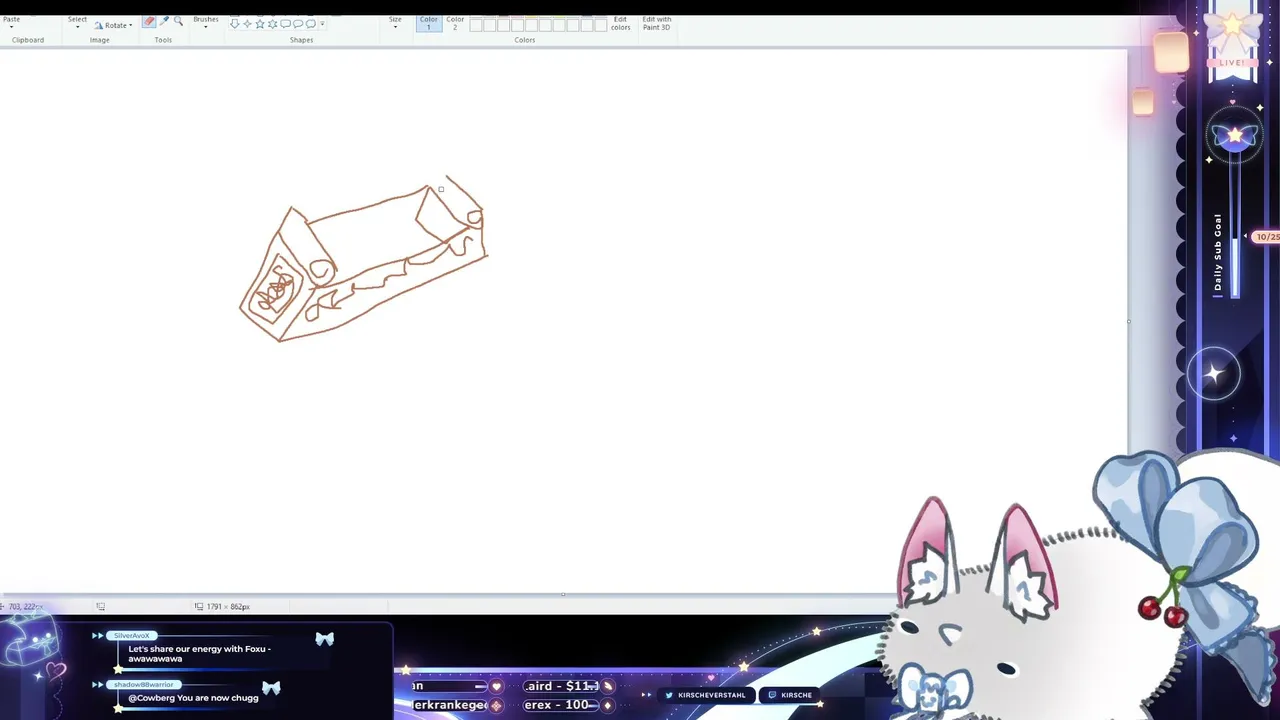Open the Size dropdown

coord(395,22)
